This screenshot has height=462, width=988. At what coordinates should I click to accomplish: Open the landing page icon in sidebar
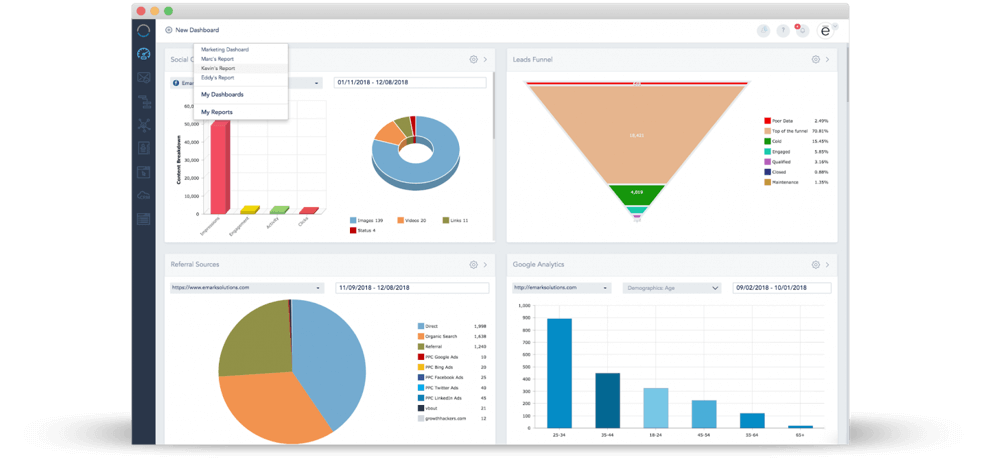pos(144,172)
